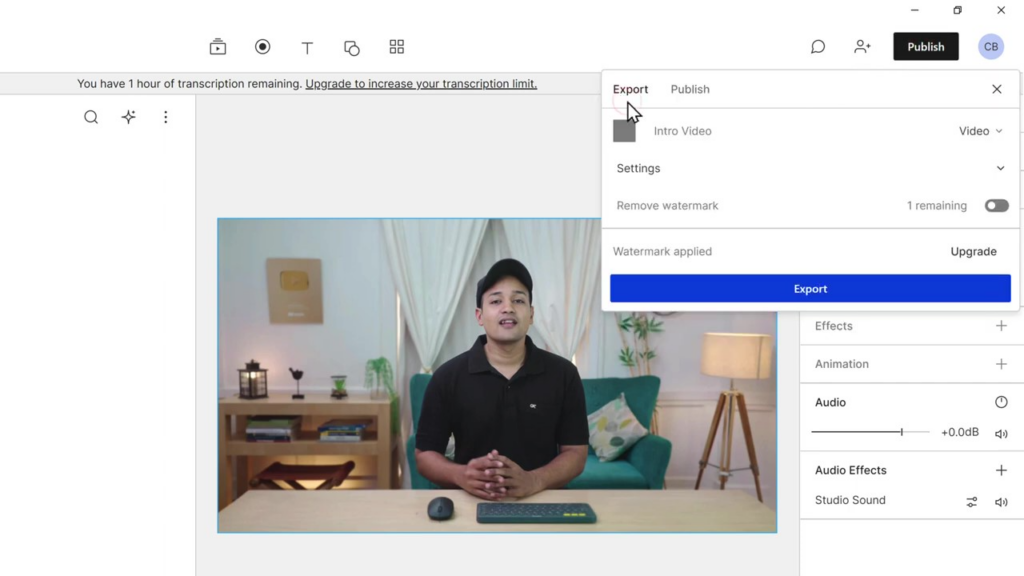The width and height of the screenshot is (1024, 576).
Task: Add an animation with the Animation plus
Action: [1001, 364]
